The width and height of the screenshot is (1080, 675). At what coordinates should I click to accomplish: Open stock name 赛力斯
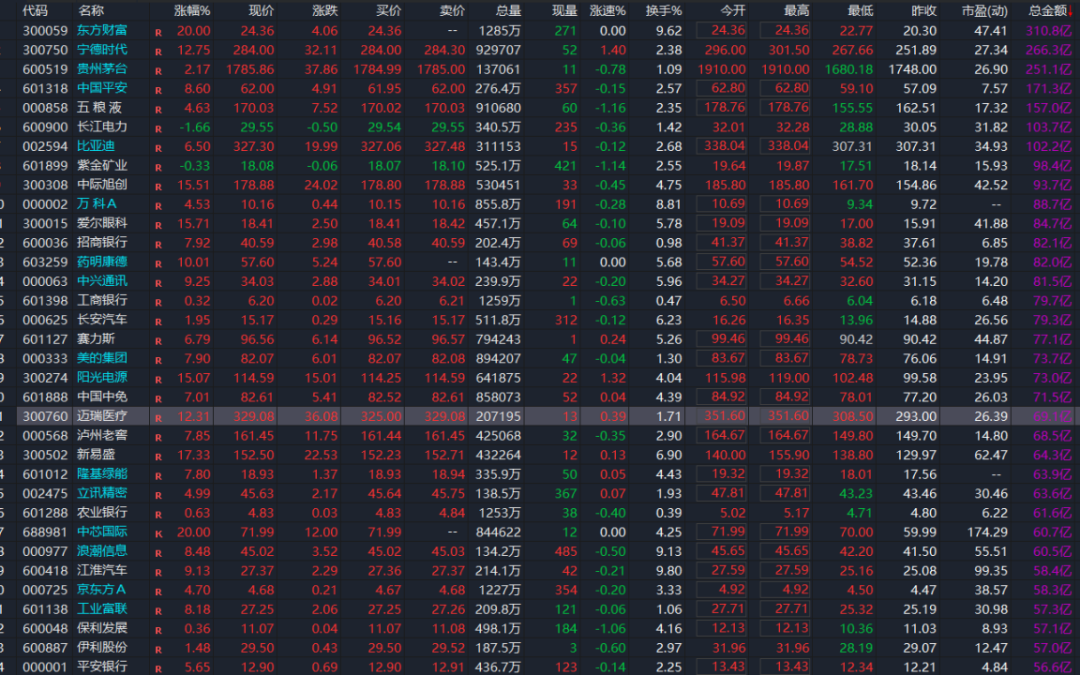[x=96, y=339]
